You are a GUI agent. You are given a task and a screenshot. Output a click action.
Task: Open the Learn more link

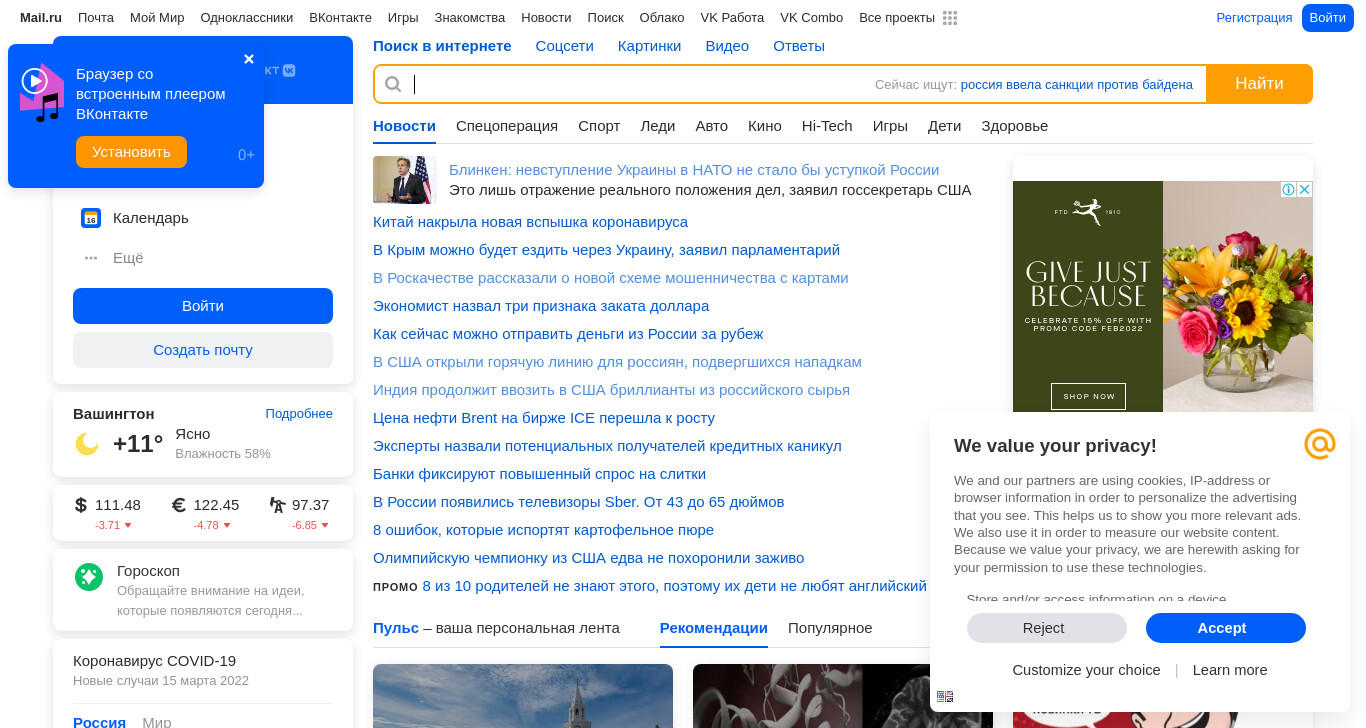click(x=1230, y=670)
